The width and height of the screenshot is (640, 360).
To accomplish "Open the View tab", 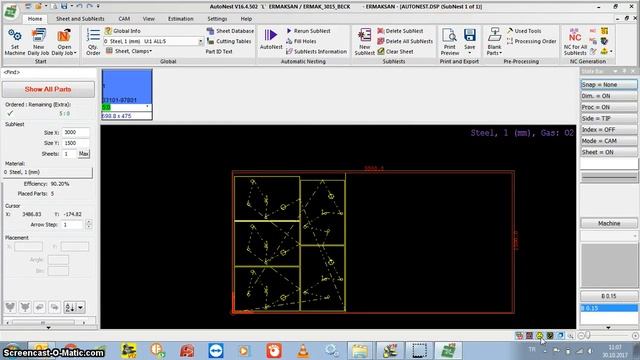I will coord(149,19).
